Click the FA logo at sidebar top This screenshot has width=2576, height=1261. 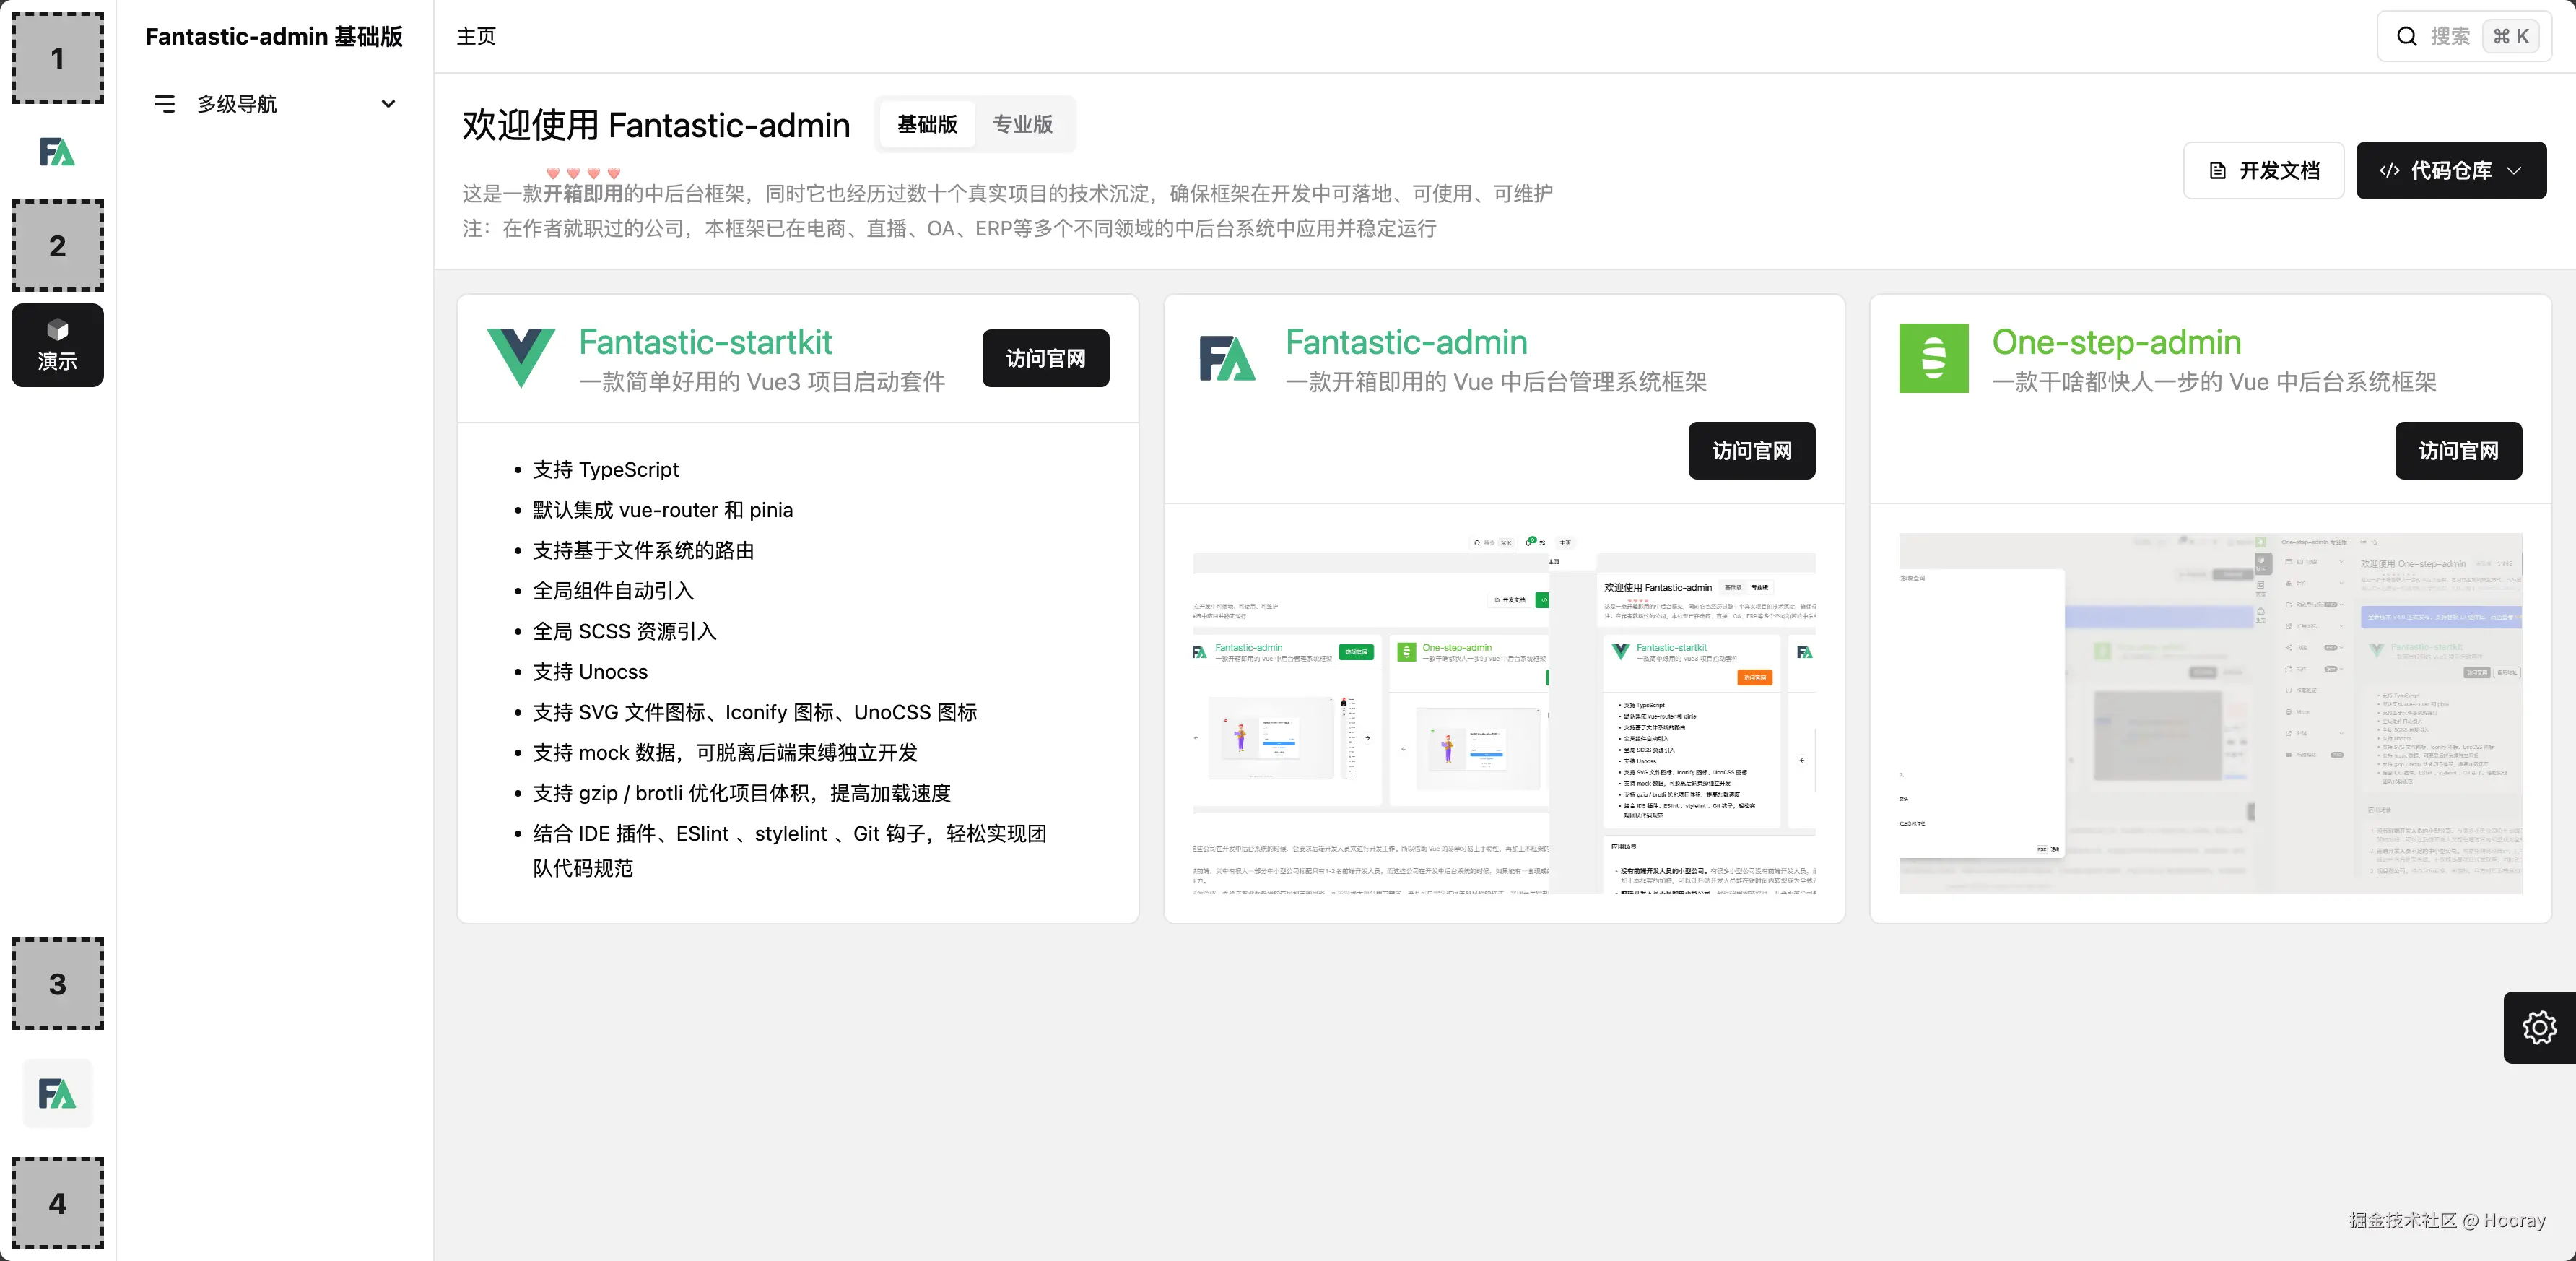click(57, 152)
